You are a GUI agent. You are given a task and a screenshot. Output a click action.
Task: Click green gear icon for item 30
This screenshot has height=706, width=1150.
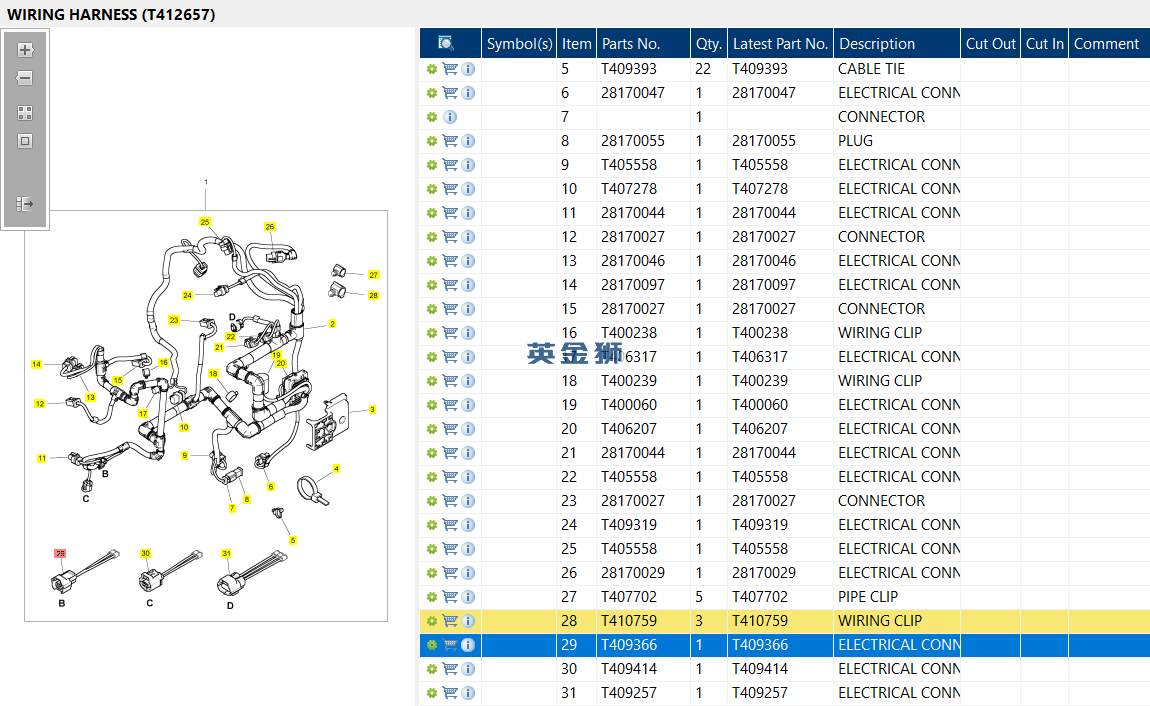pos(432,669)
